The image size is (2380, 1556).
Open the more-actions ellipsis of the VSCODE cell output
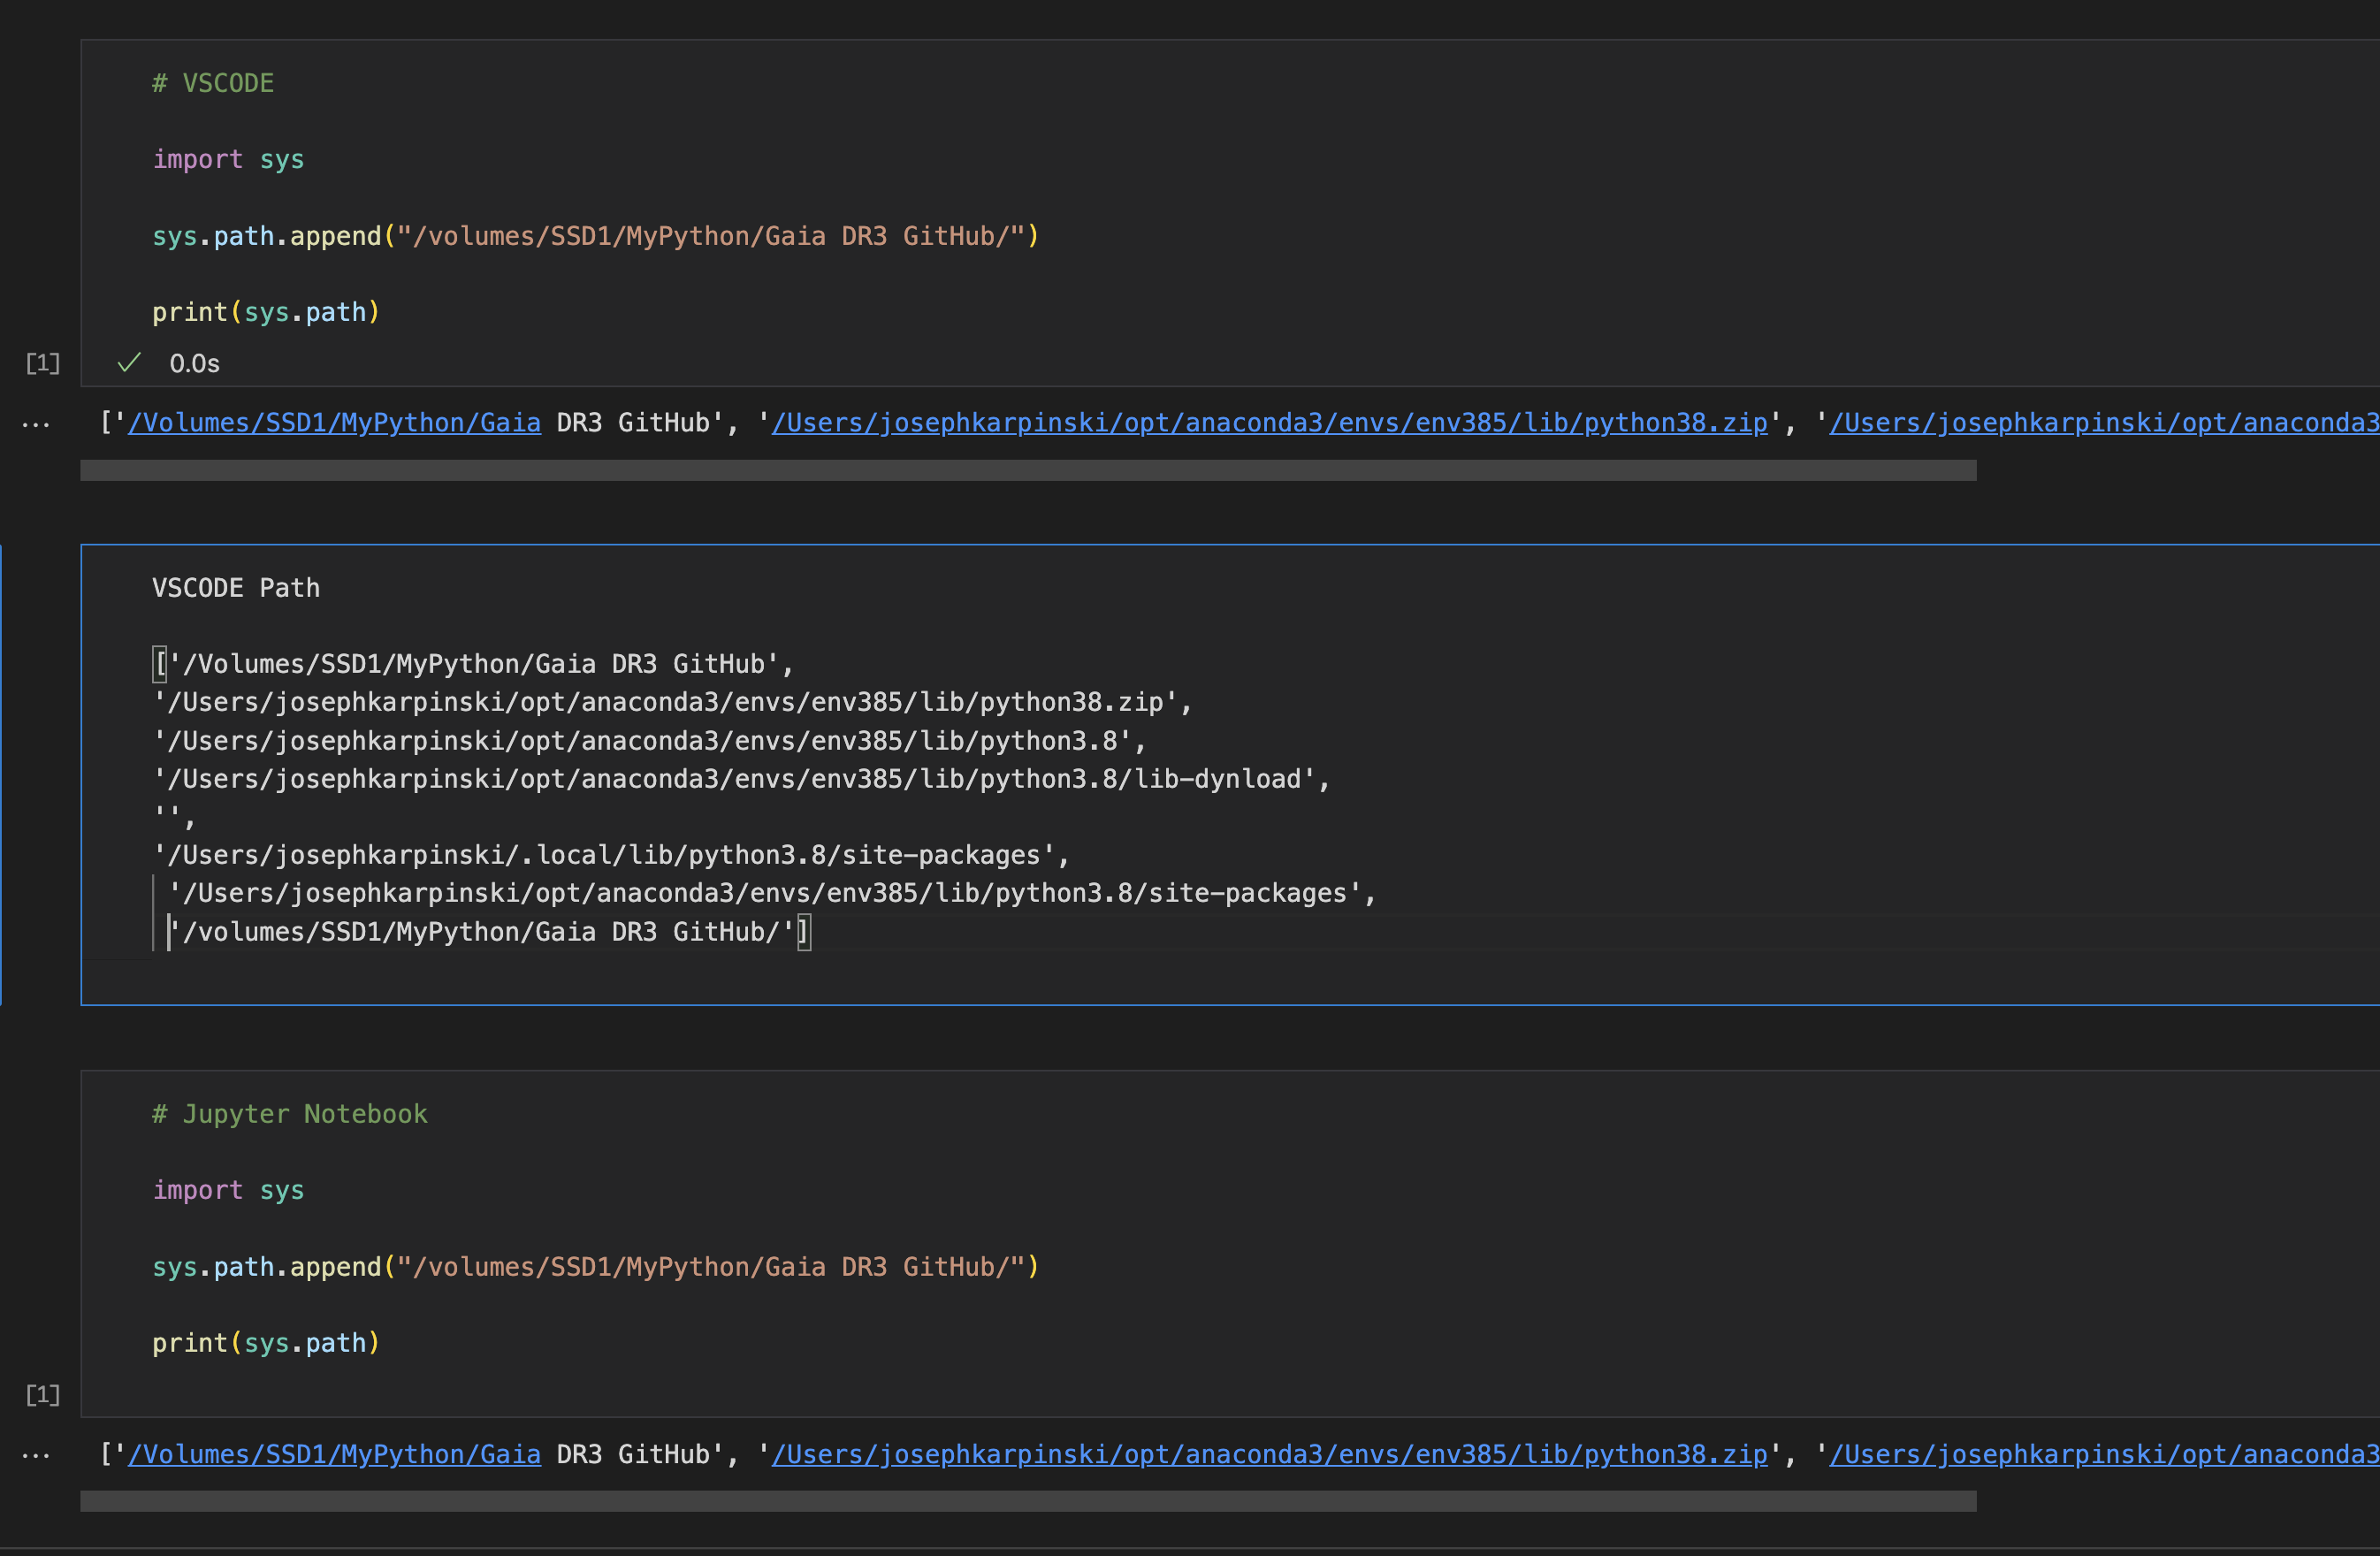pyautogui.click(x=36, y=425)
